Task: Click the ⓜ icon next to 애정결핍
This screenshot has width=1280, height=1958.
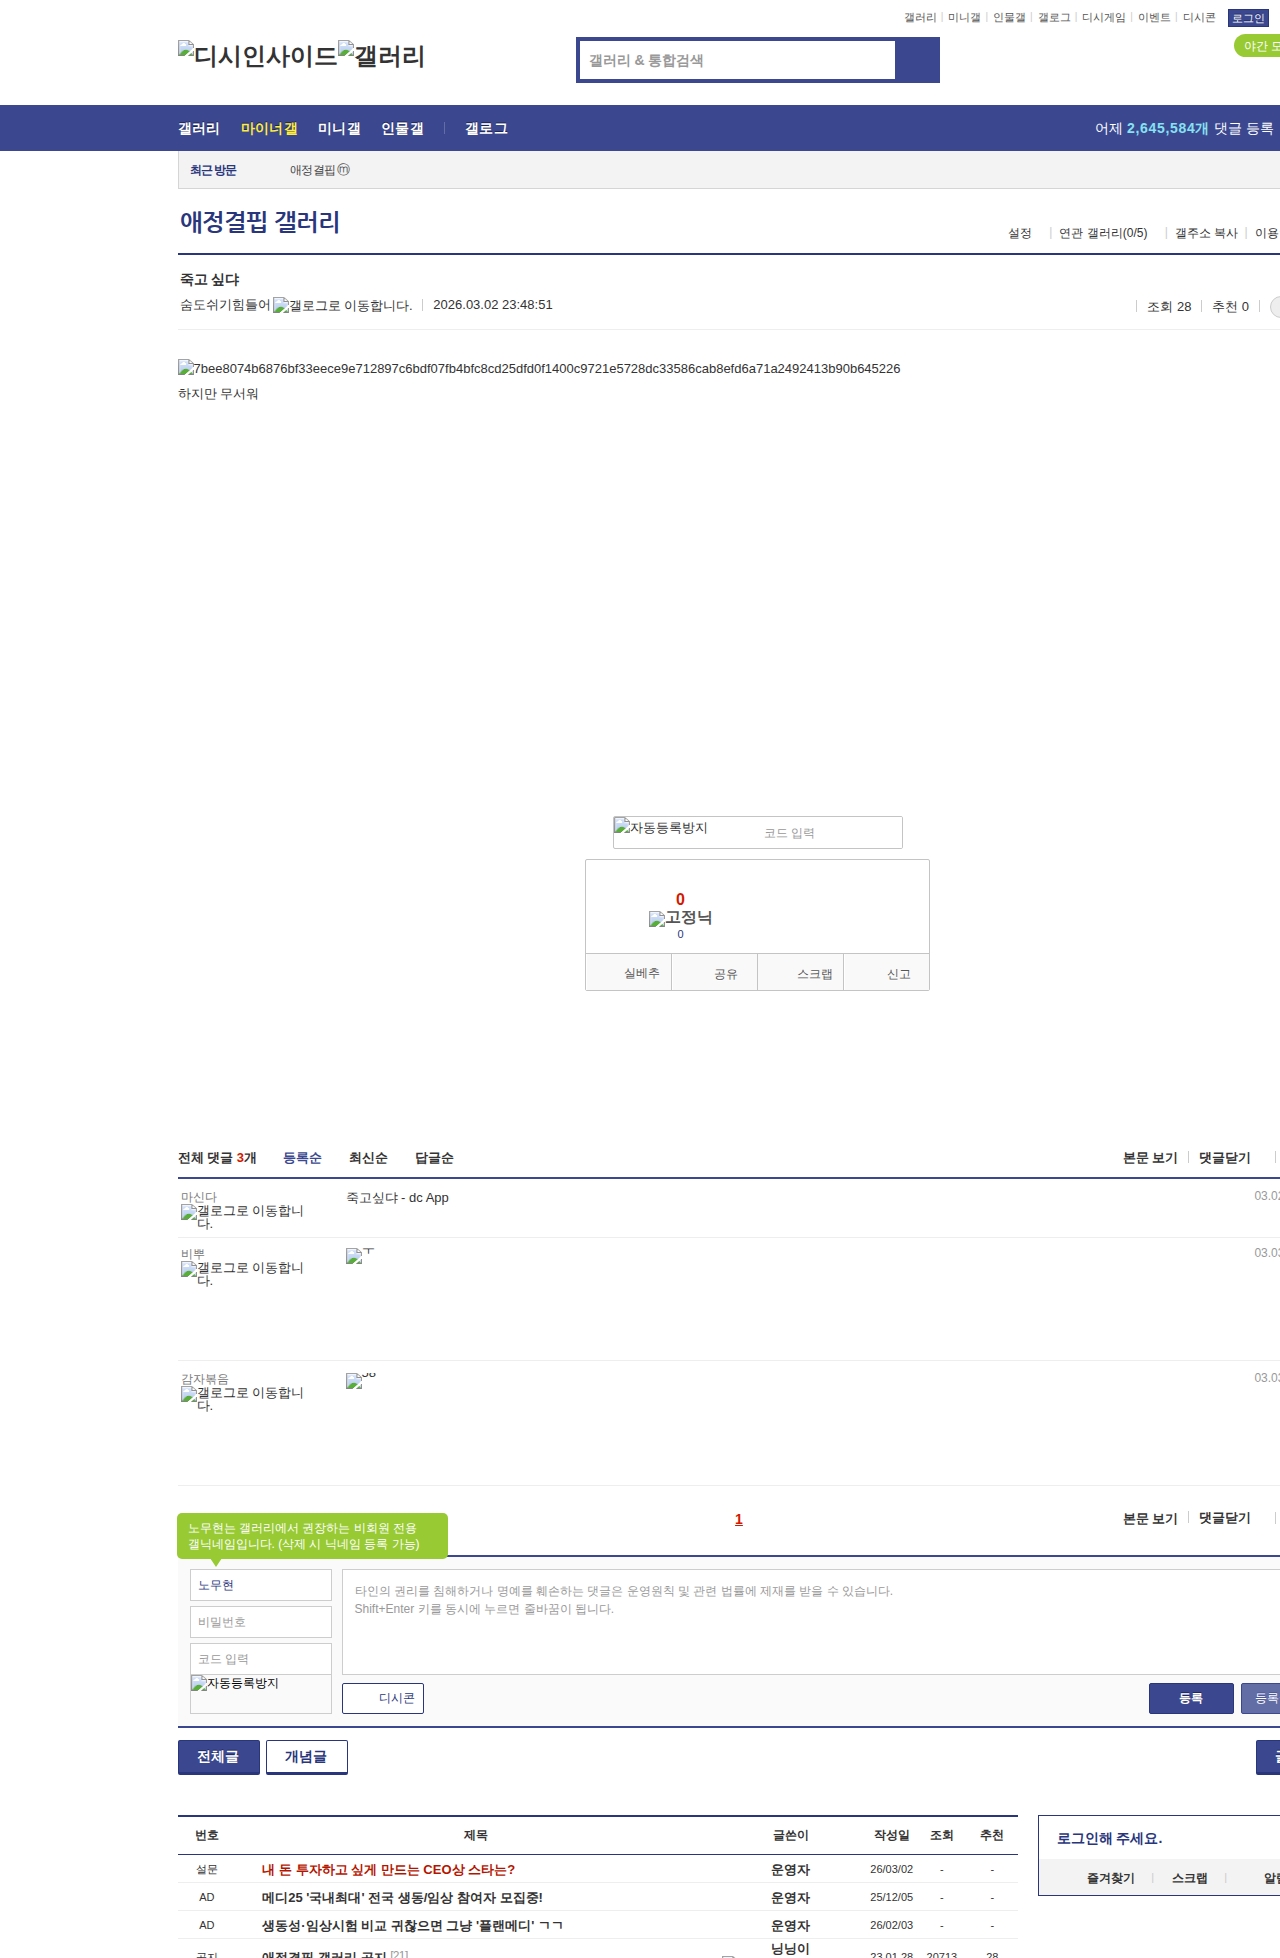Action: (x=344, y=170)
